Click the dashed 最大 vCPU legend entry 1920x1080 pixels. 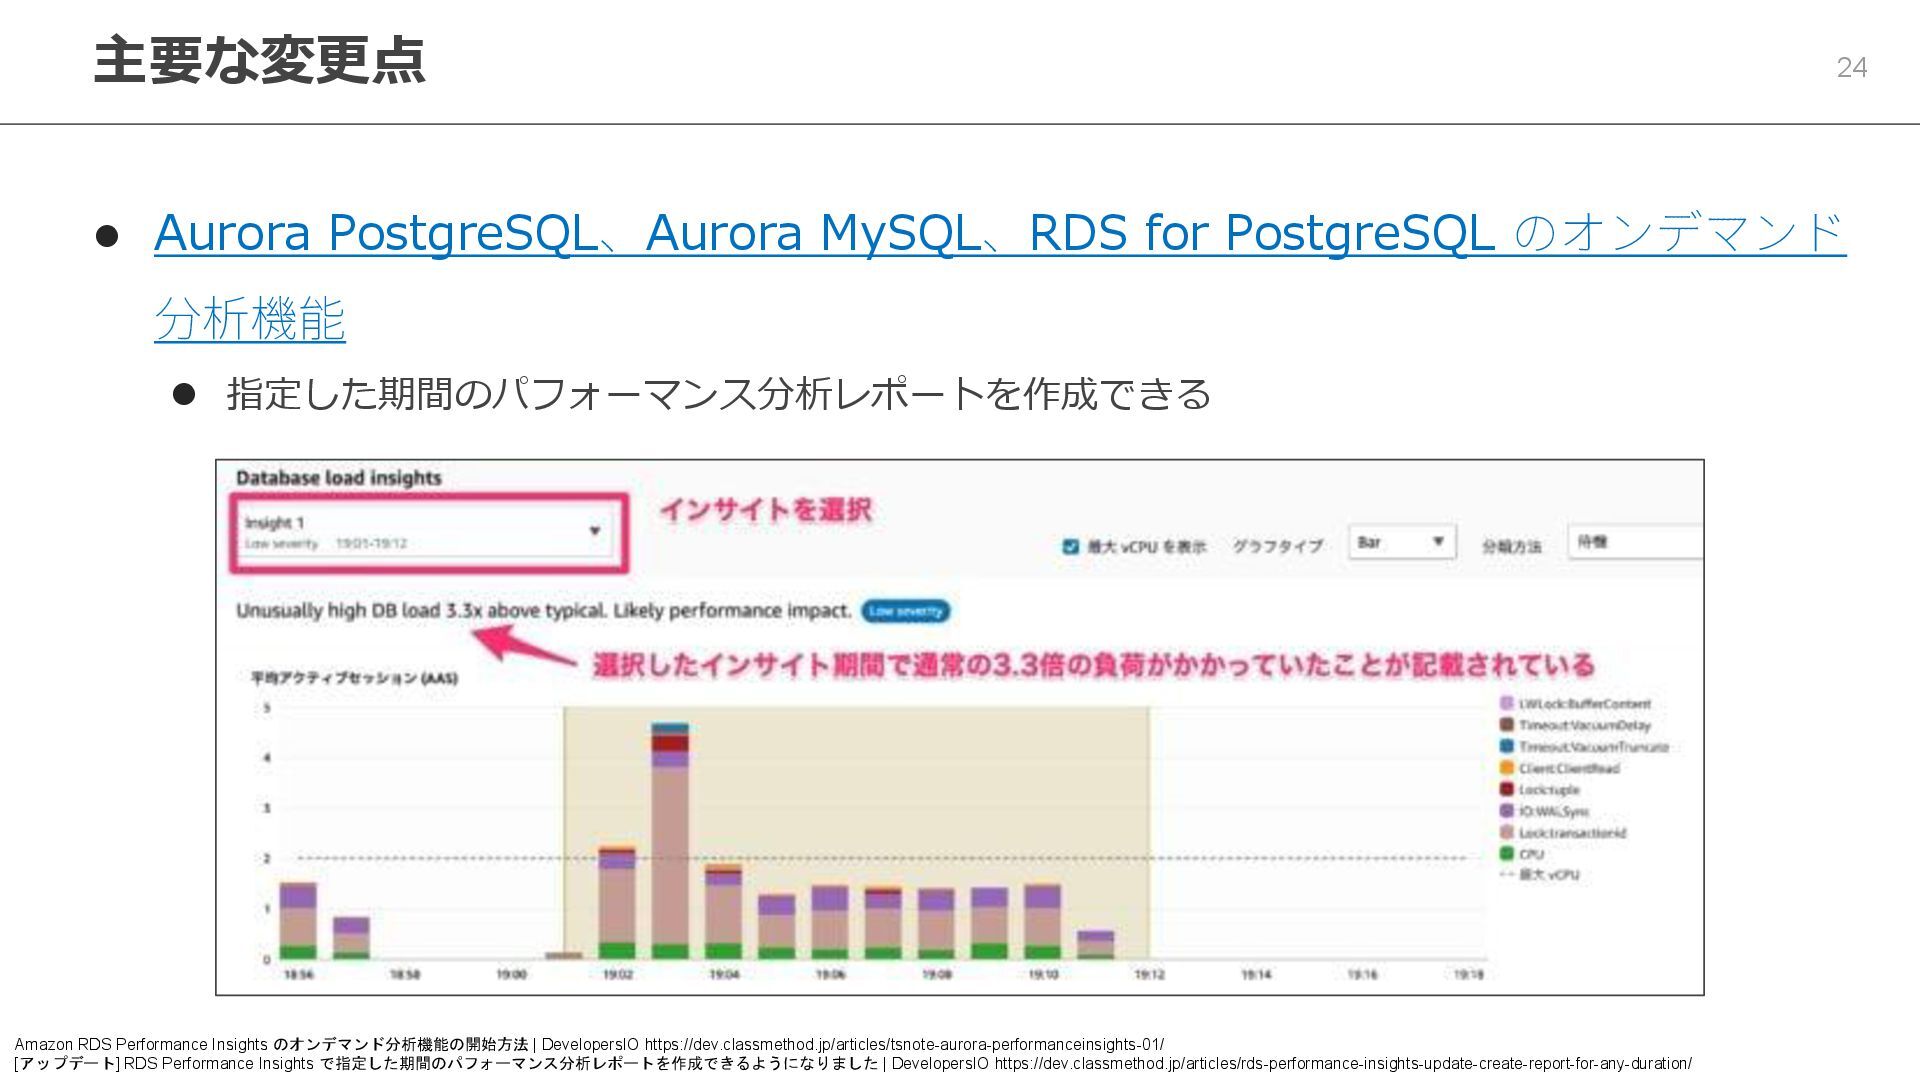click(1540, 875)
